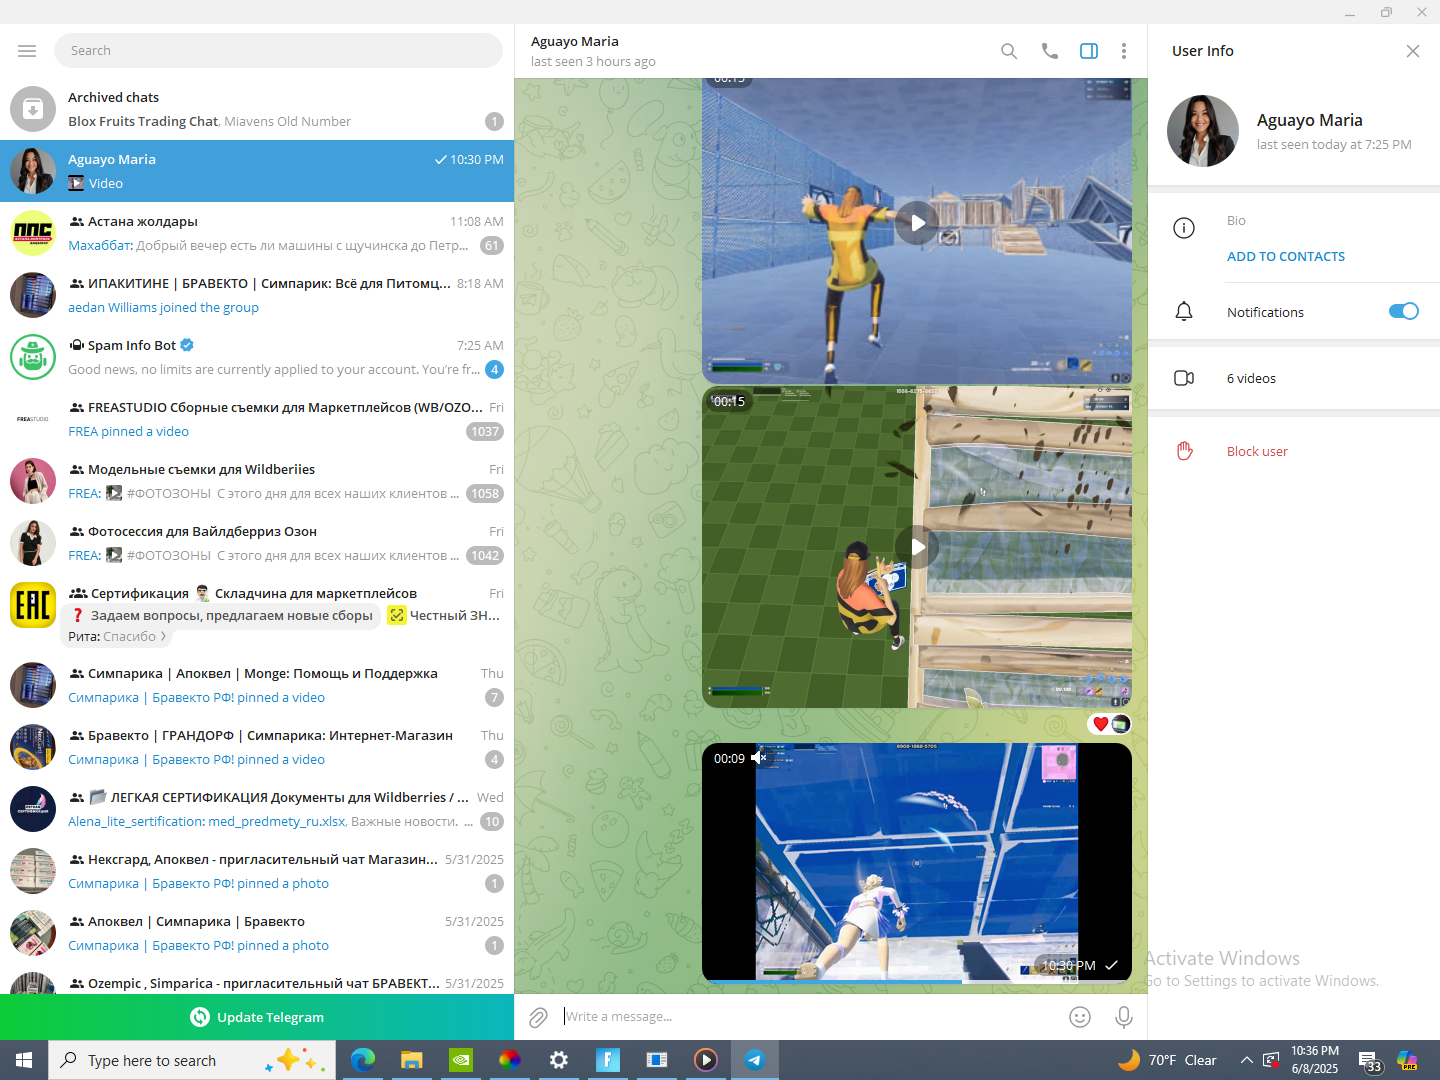Open Модельные съемки для Wildberiies chat
This screenshot has width=1440, height=1080.
click(x=257, y=481)
